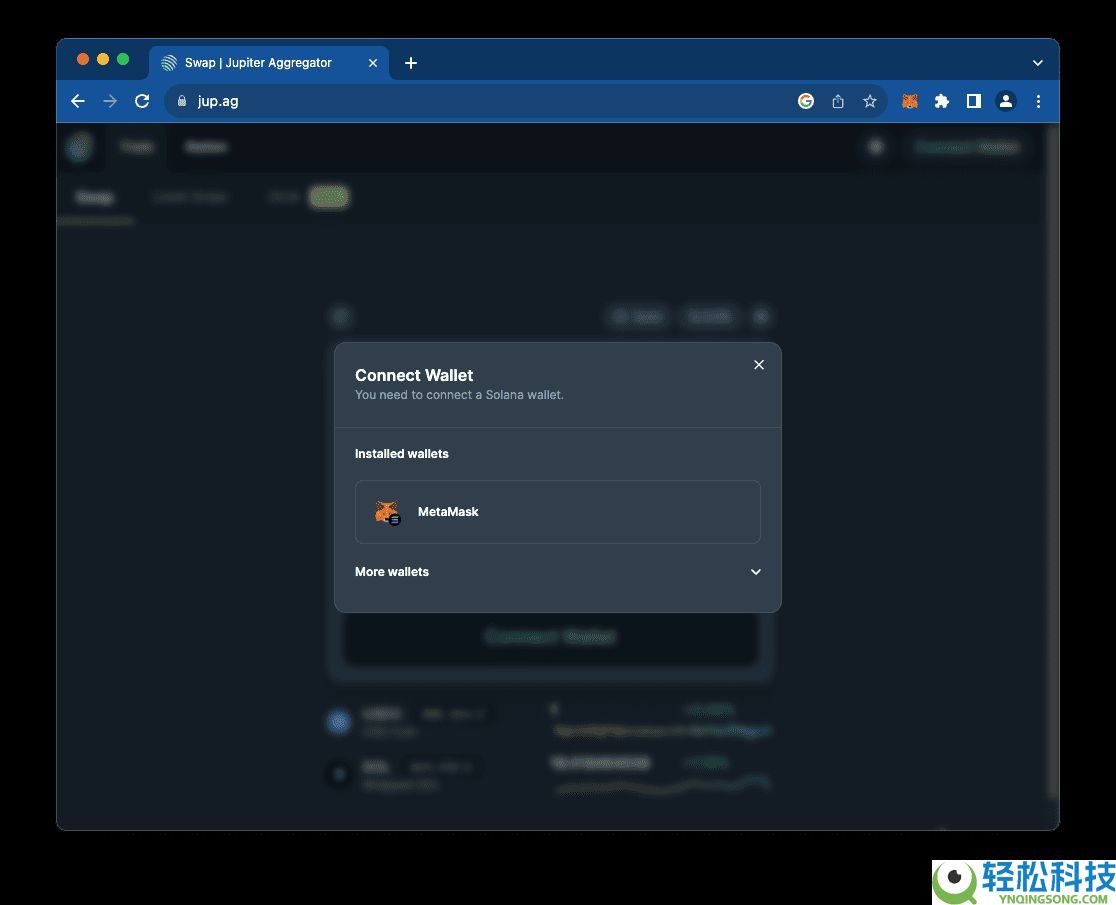Screen dimensions: 1116x905
Task: Open the Extensions puzzle icon
Action: (x=942, y=101)
